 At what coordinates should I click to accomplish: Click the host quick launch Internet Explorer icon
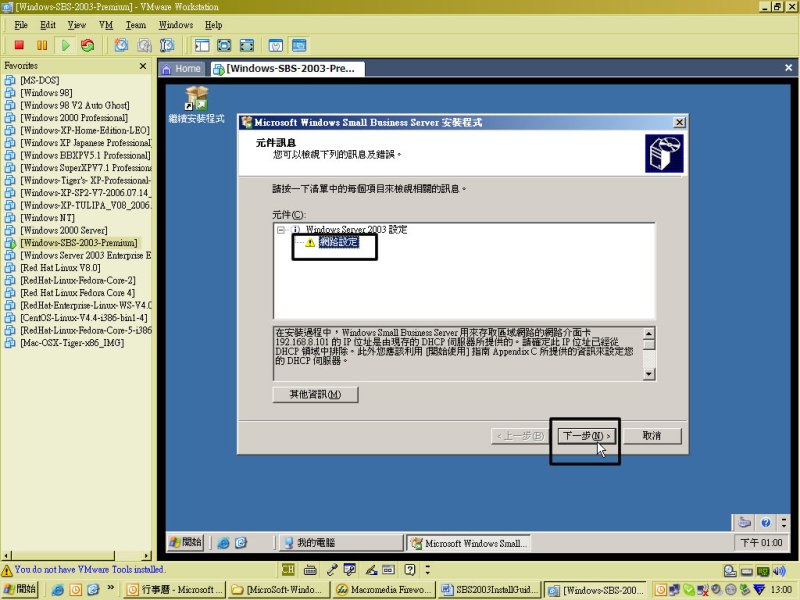(58, 590)
